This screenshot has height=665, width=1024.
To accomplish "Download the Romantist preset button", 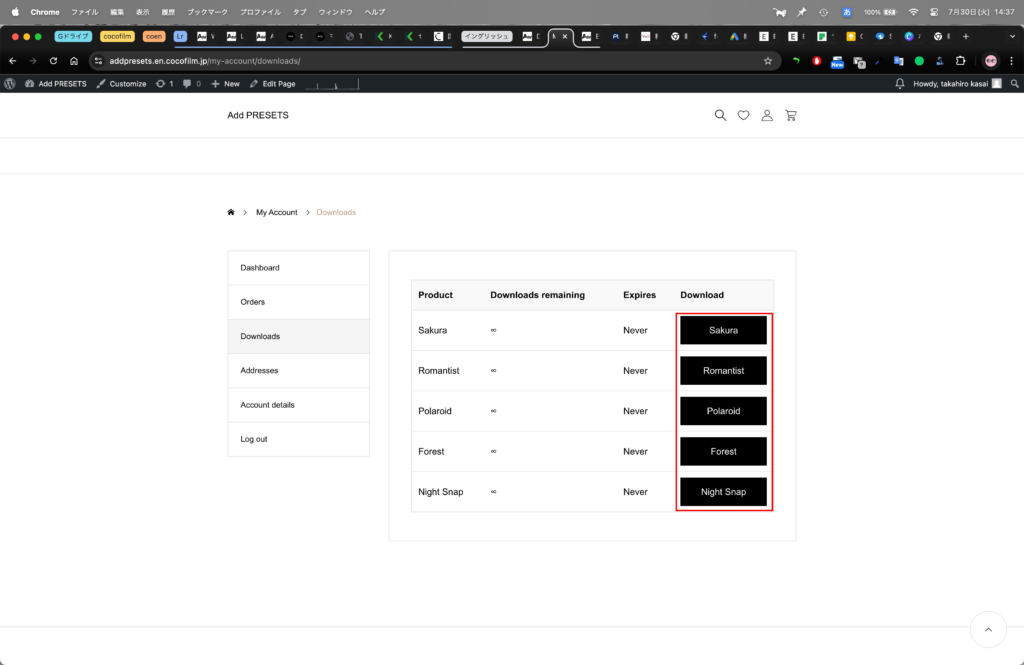I will tap(723, 370).
